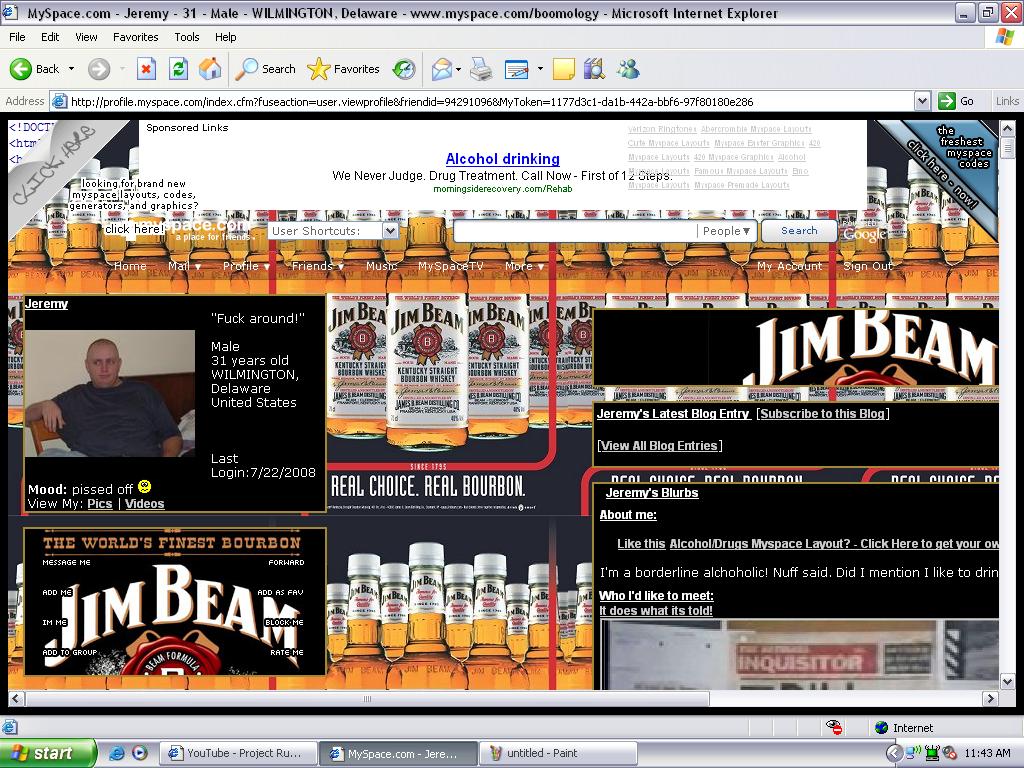
Task: Expand the Friends navigation menu
Action: [x=317, y=266]
